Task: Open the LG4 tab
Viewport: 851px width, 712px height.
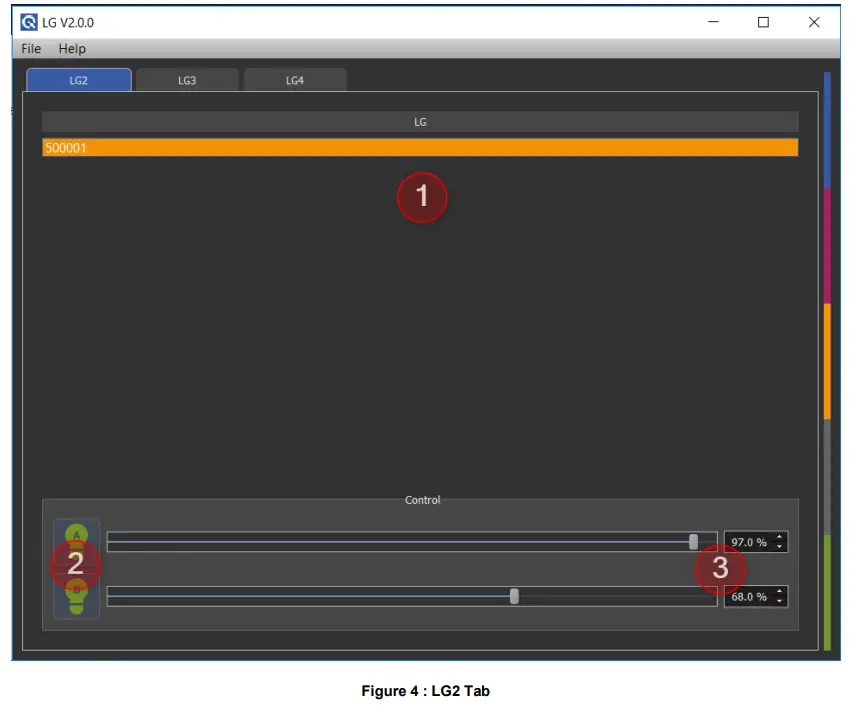Action: [x=295, y=80]
